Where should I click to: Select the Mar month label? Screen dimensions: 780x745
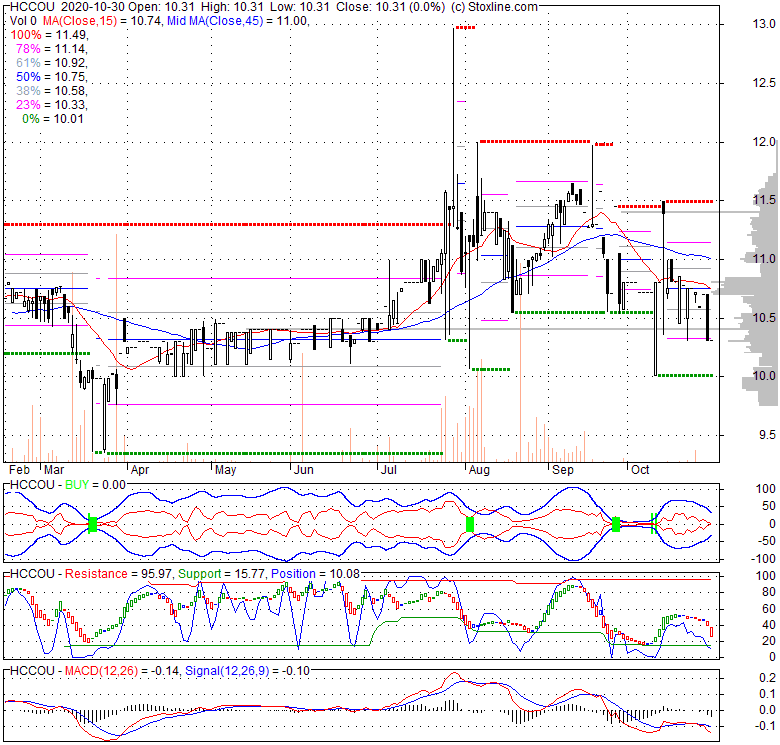pos(54,470)
